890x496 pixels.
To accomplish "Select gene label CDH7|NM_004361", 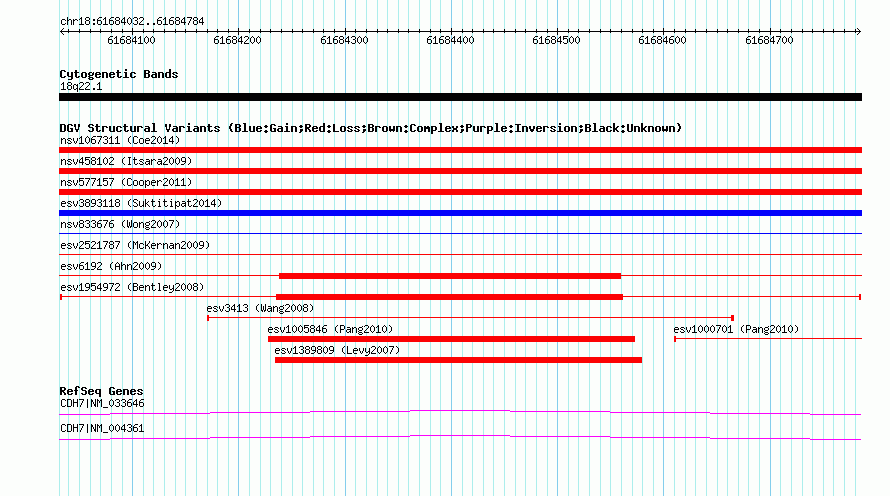I will point(102,428).
